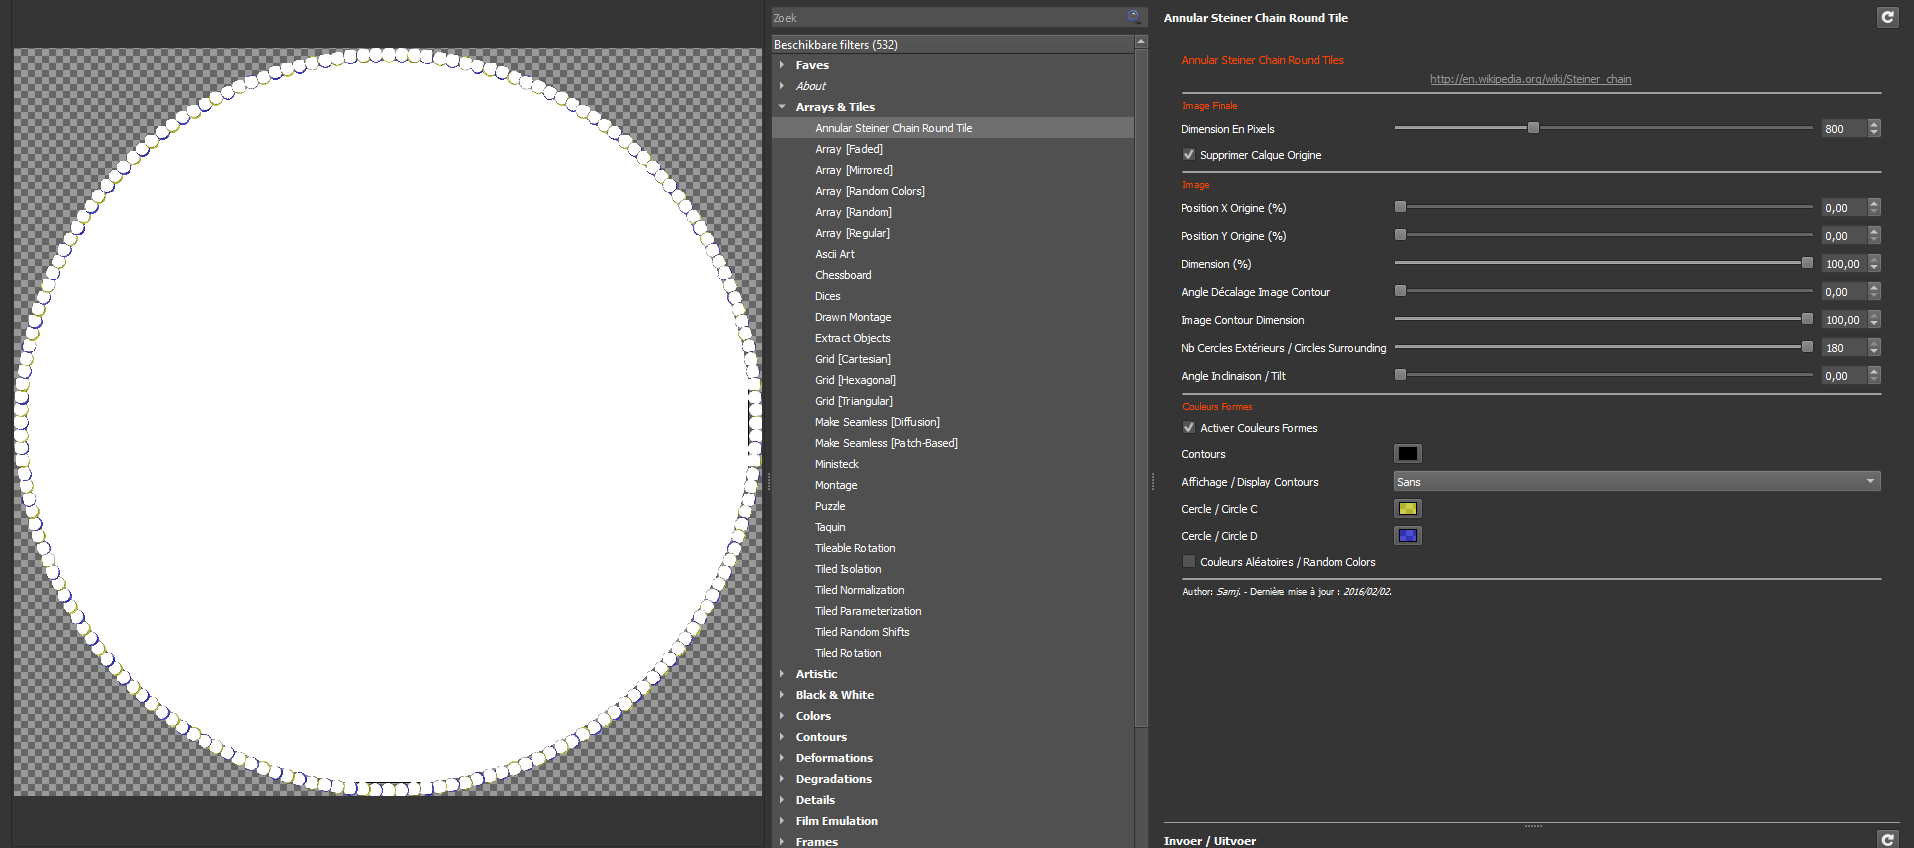1914x848 pixels.
Task: Open the Steiner chain Wikipedia link
Action: (1530, 79)
